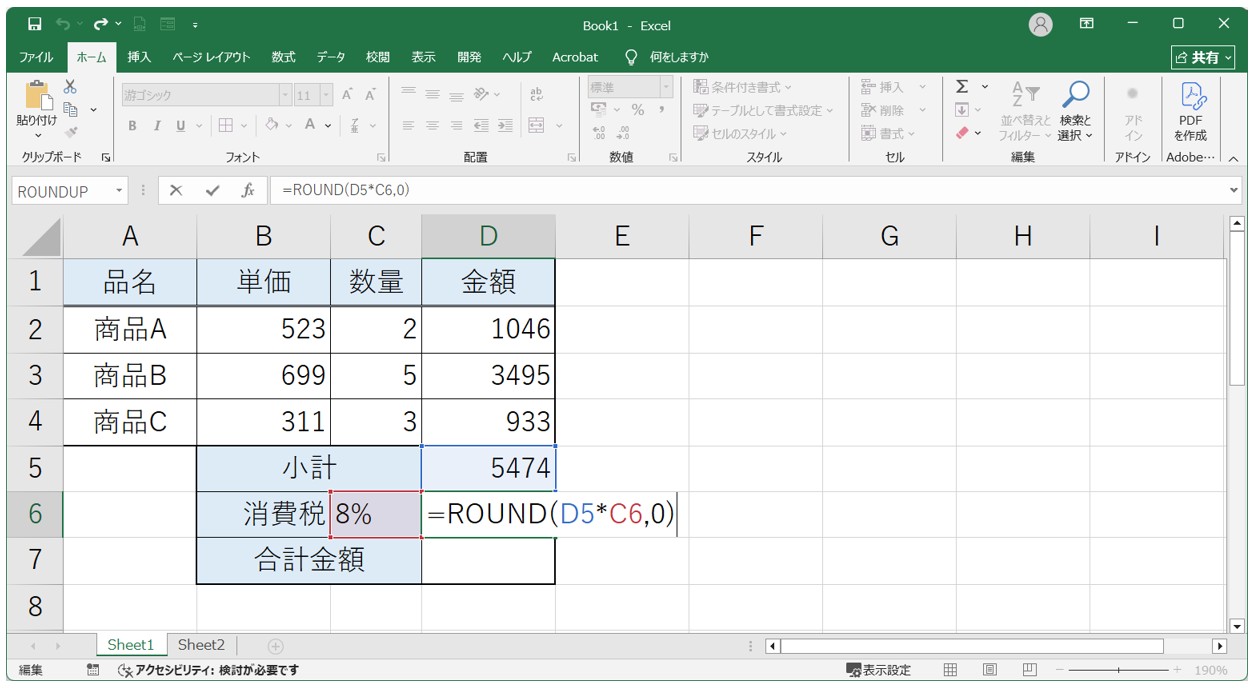
Task: Open the font color dropdown arrow
Action: click(x=329, y=126)
